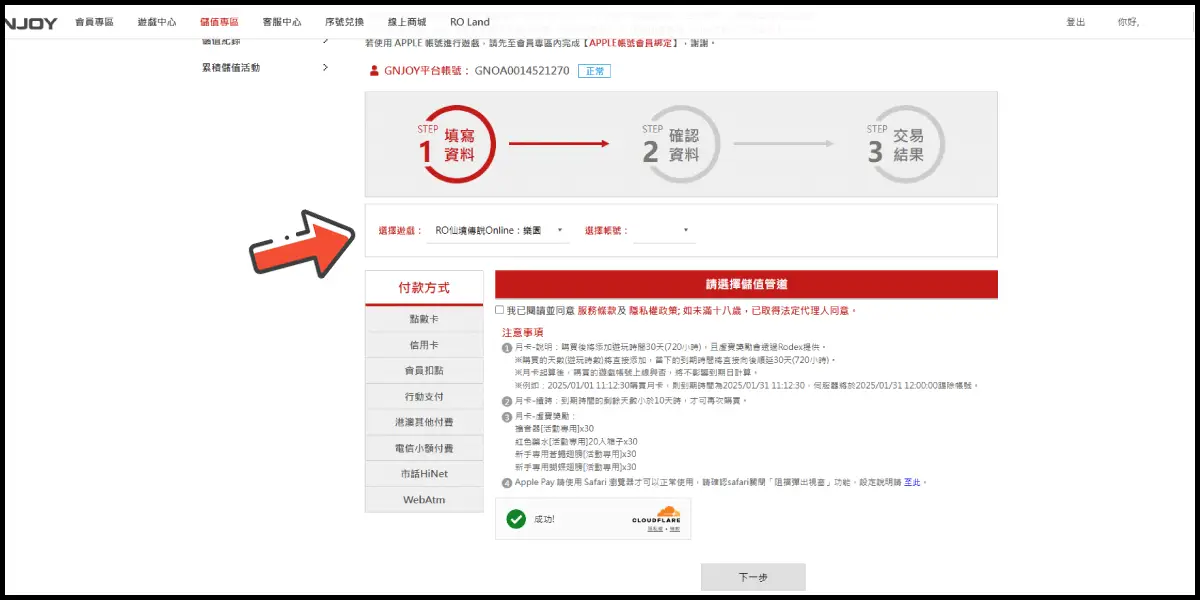Image resolution: width=1200 pixels, height=600 pixels.
Task: Open the 至此 setup instructions link
Action: point(912,482)
